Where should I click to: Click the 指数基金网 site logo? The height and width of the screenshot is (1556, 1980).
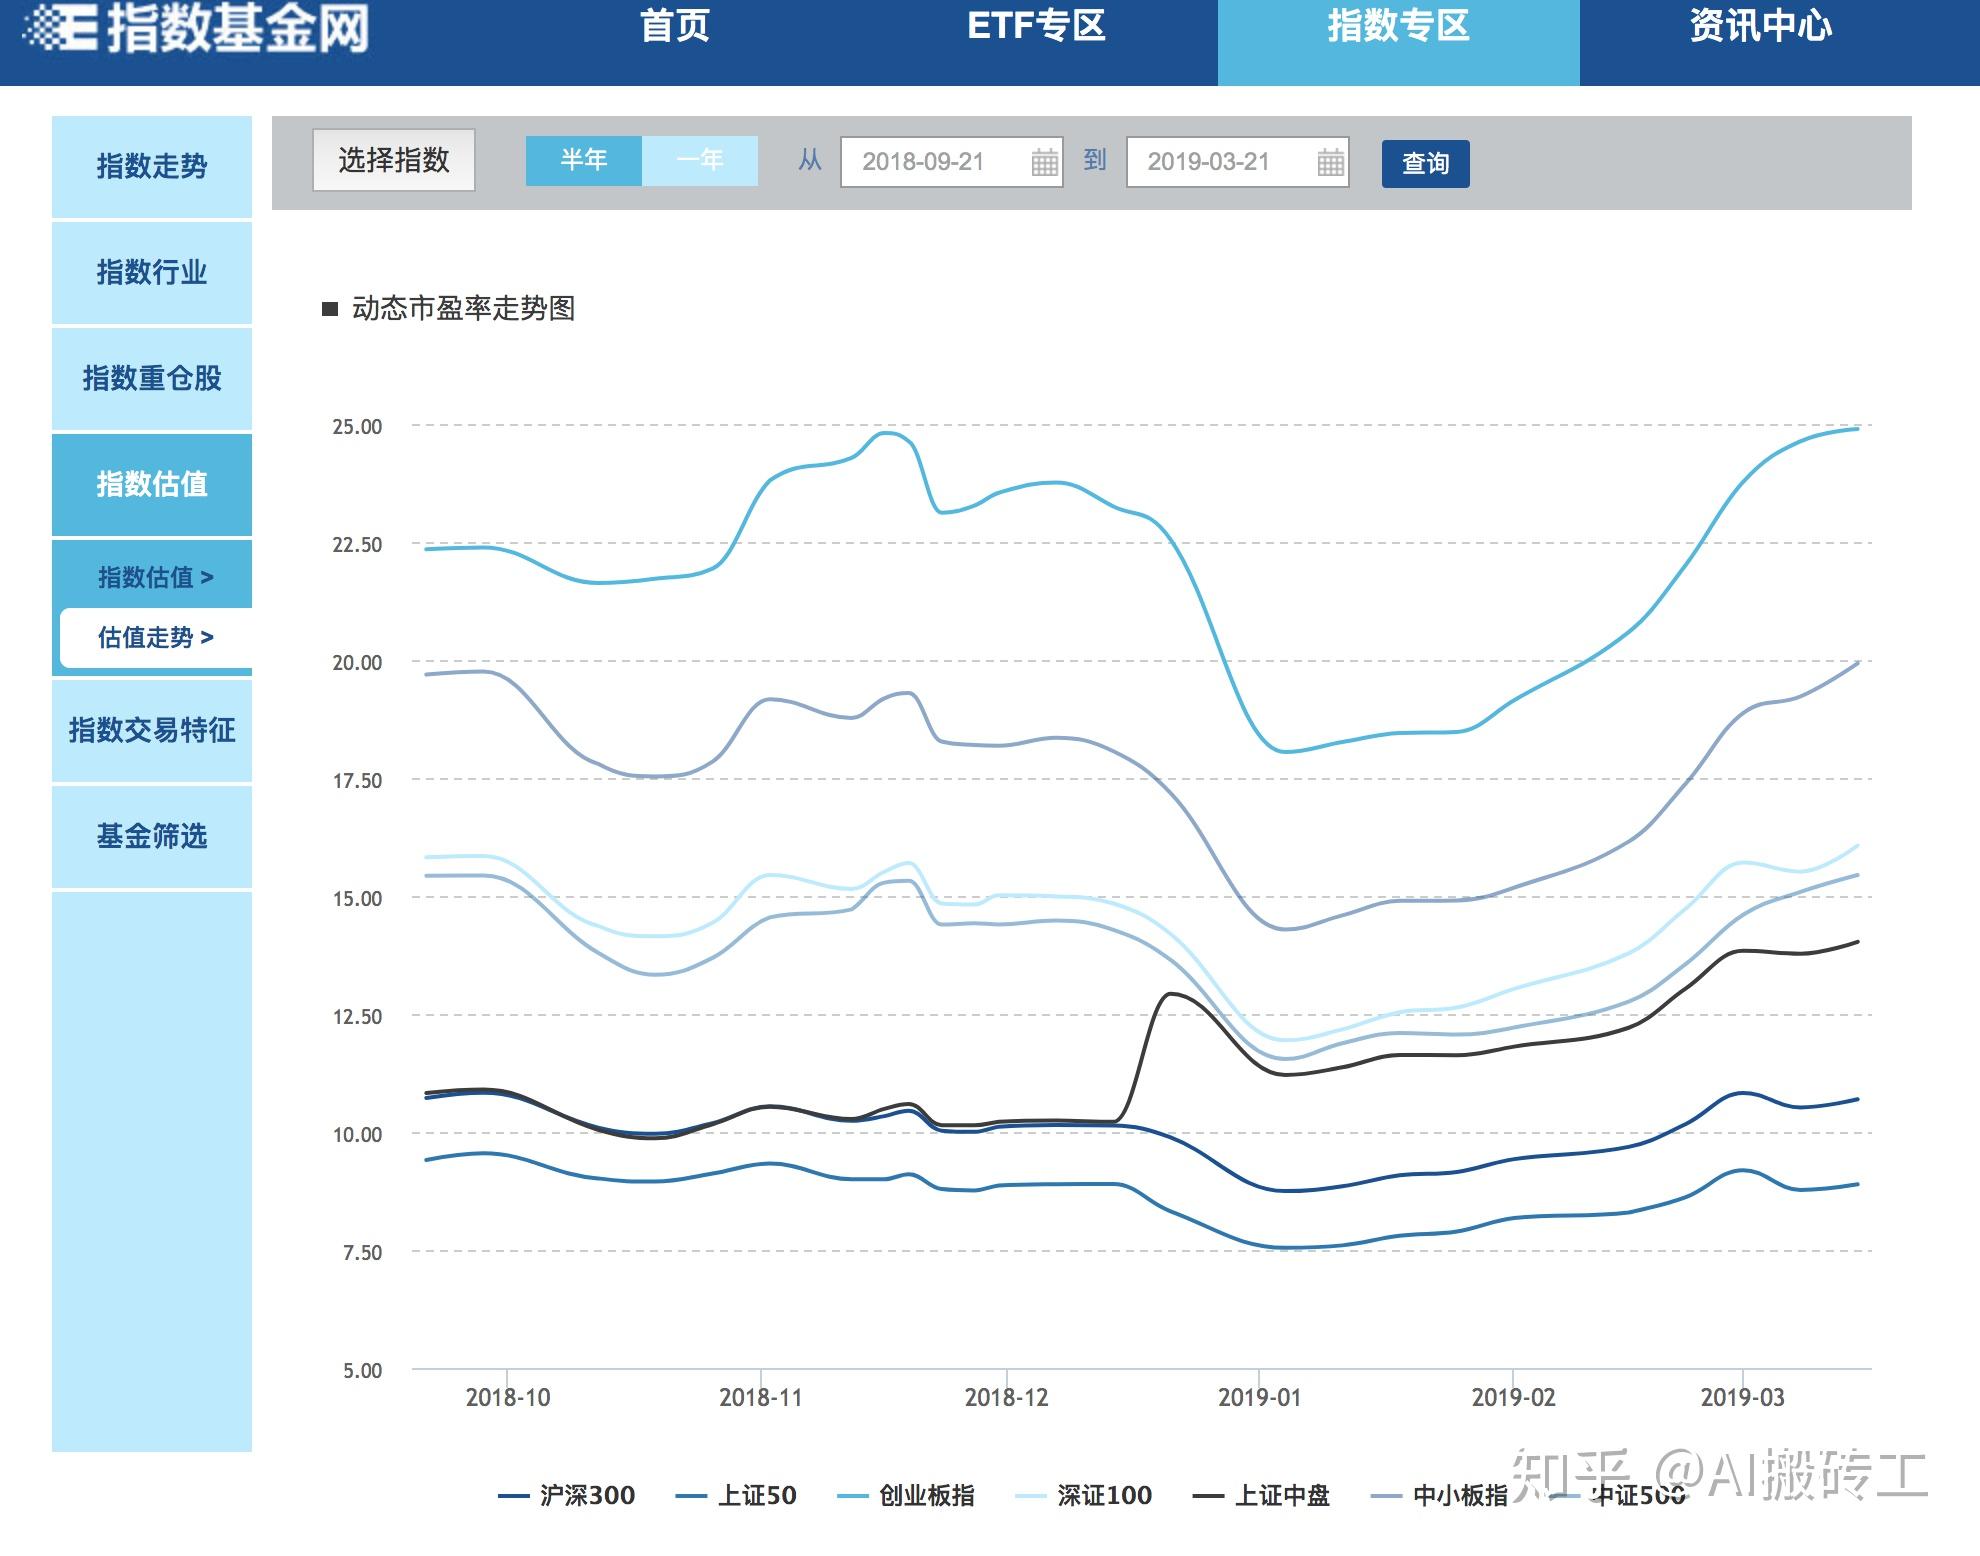(x=196, y=28)
